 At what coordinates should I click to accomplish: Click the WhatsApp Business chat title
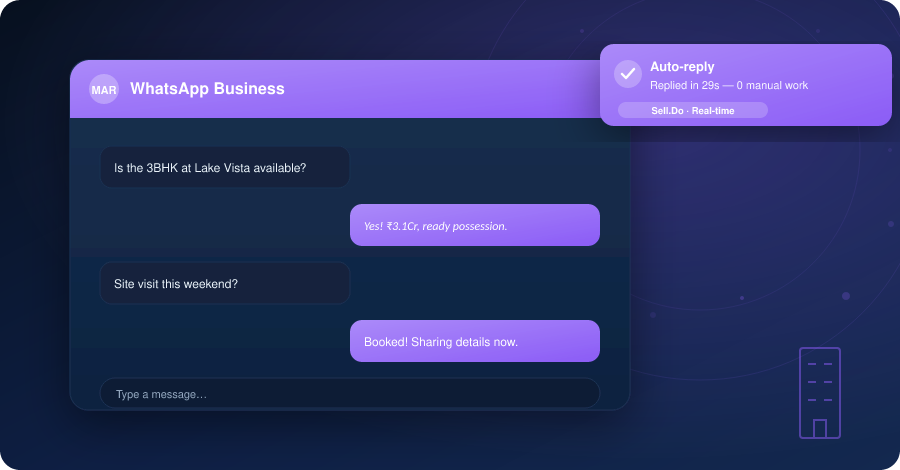(207, 89)
